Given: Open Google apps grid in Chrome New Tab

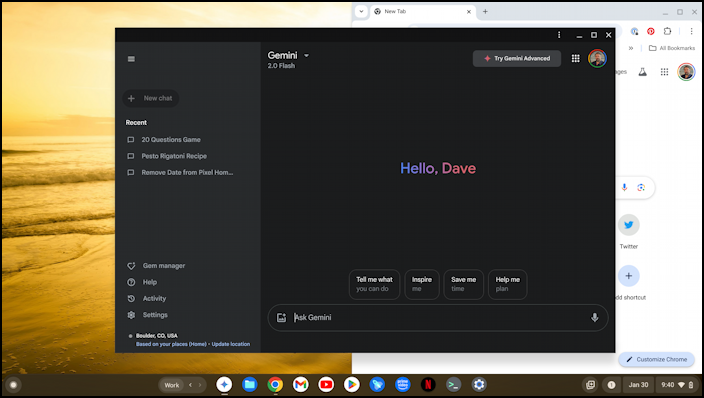Looking at the screenshot, I should (664, 72).
